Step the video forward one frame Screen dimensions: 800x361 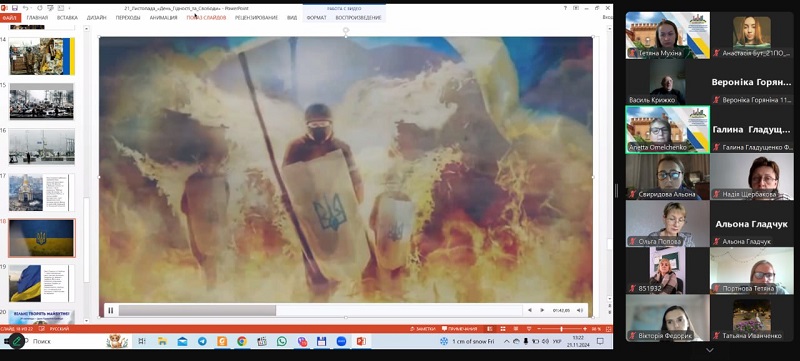[x=542, y=310]
